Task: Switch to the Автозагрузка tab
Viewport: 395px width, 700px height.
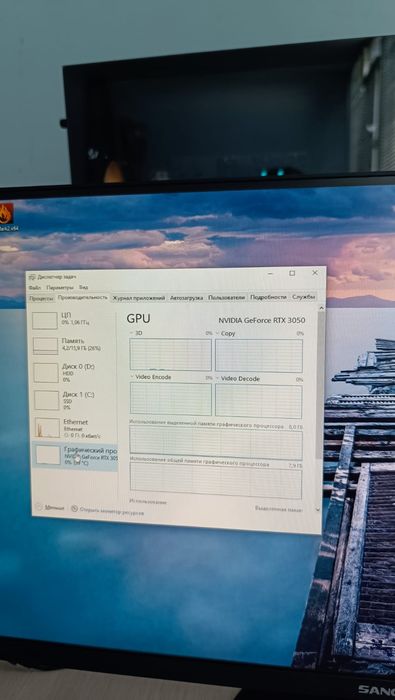Action: click(x=187, y=298)
